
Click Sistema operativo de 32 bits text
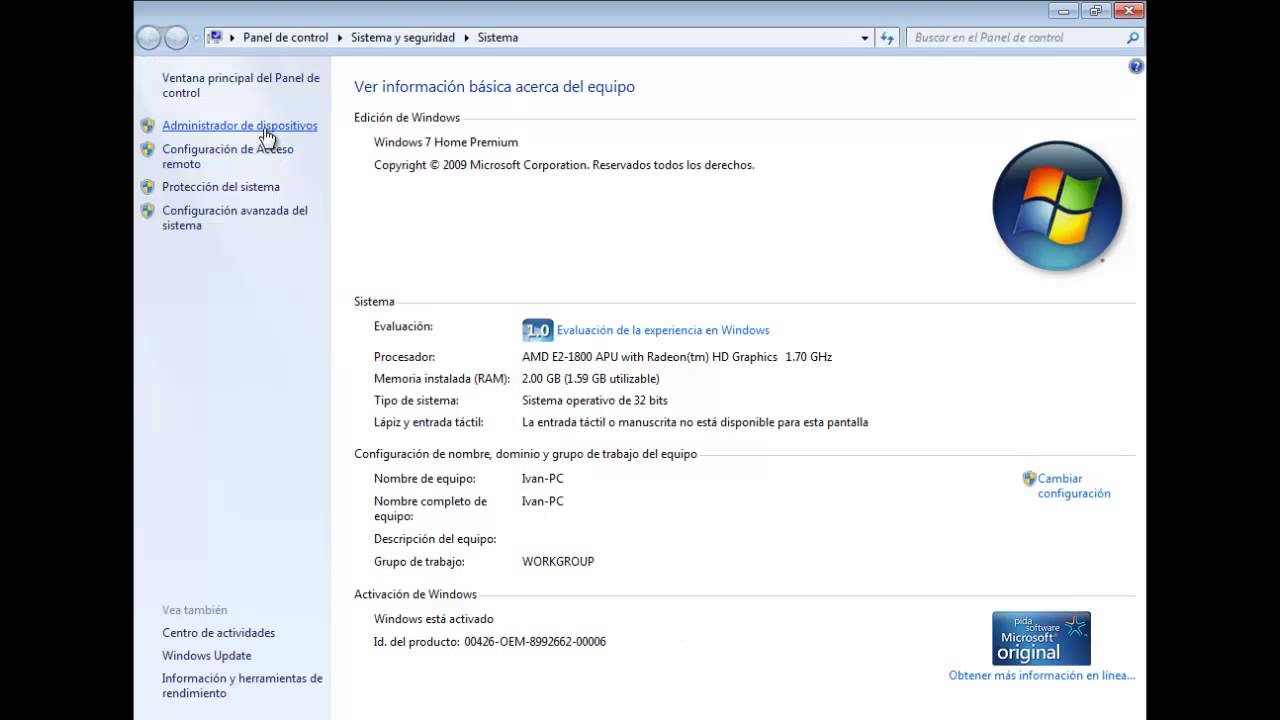coord(595,401)
